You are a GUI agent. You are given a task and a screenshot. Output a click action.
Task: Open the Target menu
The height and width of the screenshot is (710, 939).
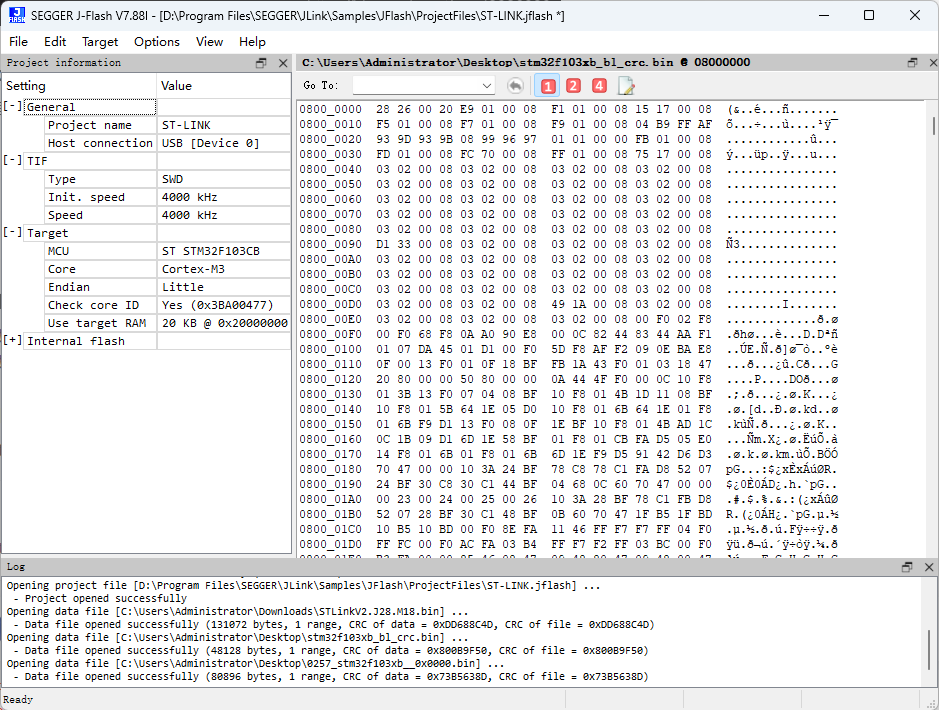(x=100, y=42)
